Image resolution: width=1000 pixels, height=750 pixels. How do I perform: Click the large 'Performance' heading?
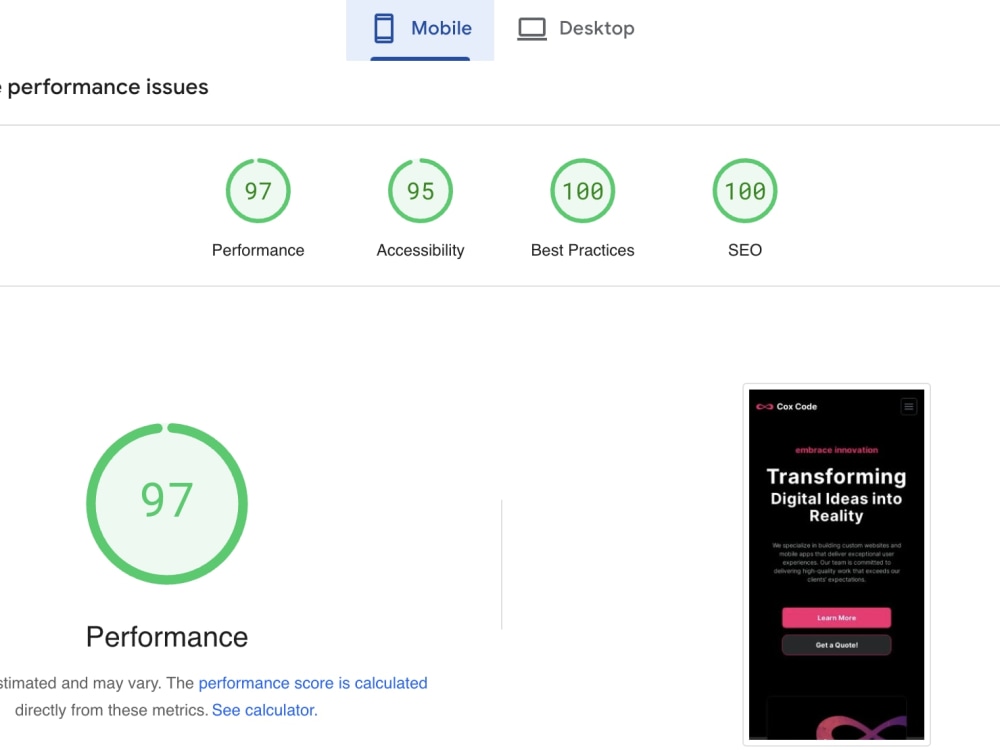(x=166, y=636)
